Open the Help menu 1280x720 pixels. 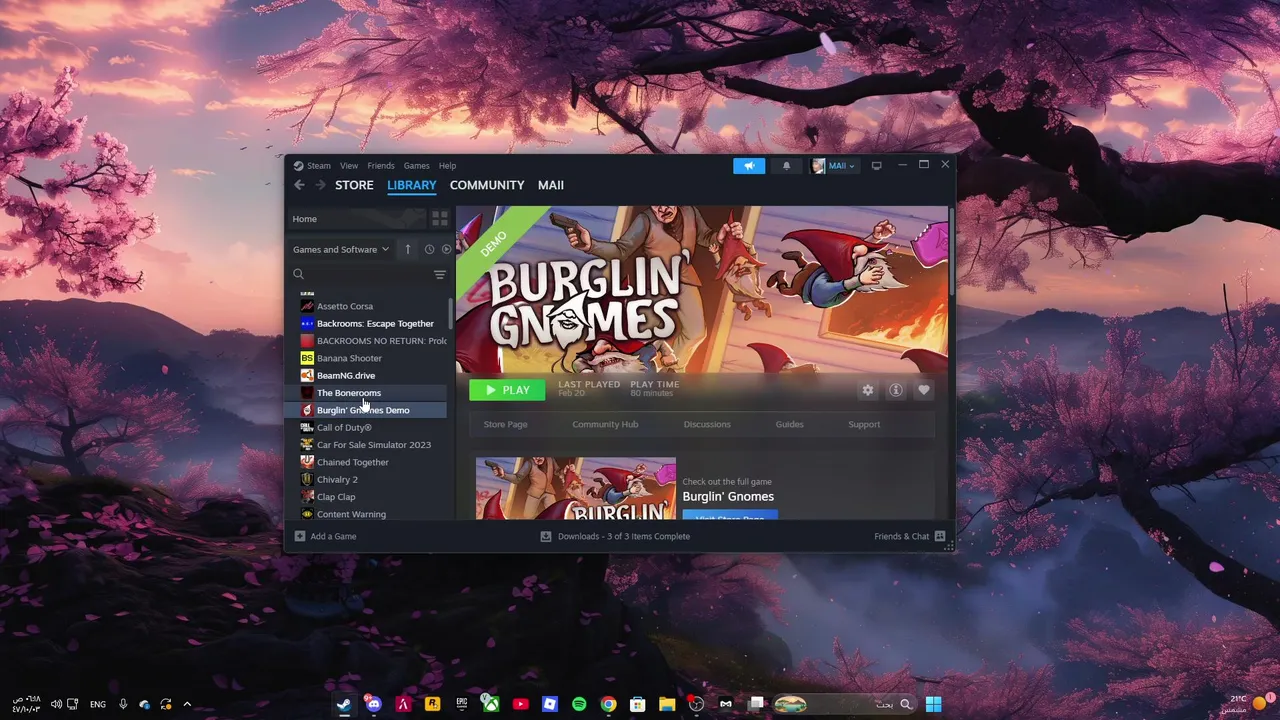(x=448, y=166)
